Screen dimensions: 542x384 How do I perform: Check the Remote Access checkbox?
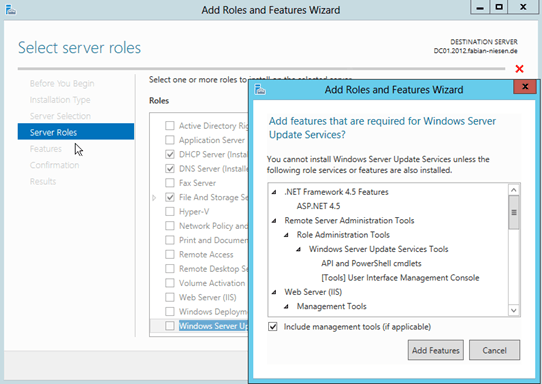170,254
